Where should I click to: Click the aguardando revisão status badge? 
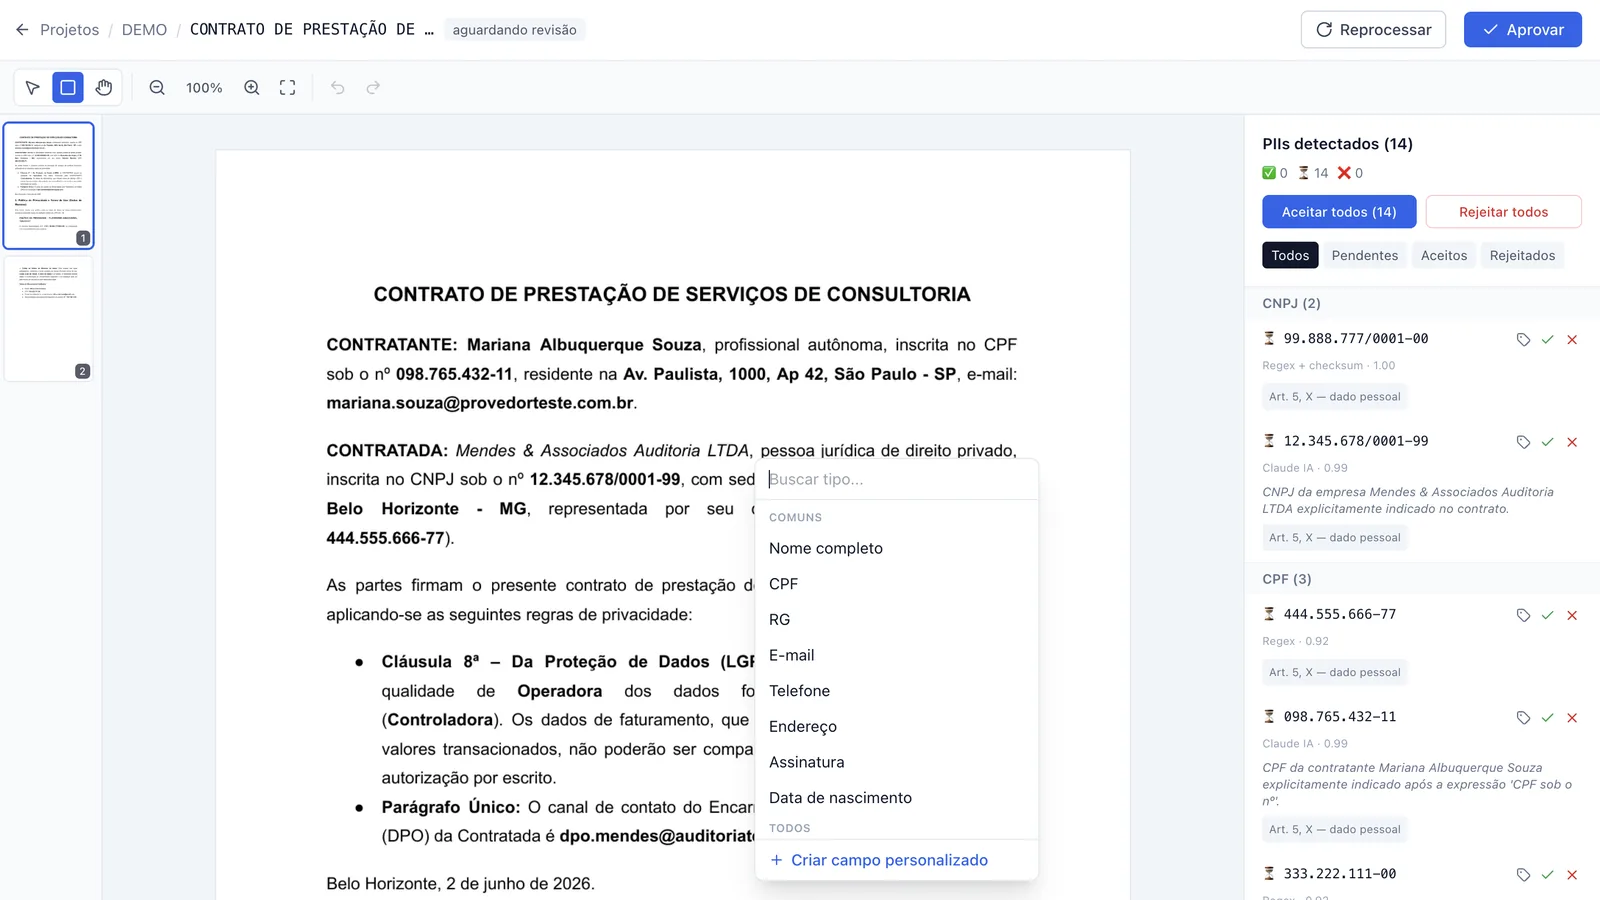pyautogui.click(x=514, y=30)
